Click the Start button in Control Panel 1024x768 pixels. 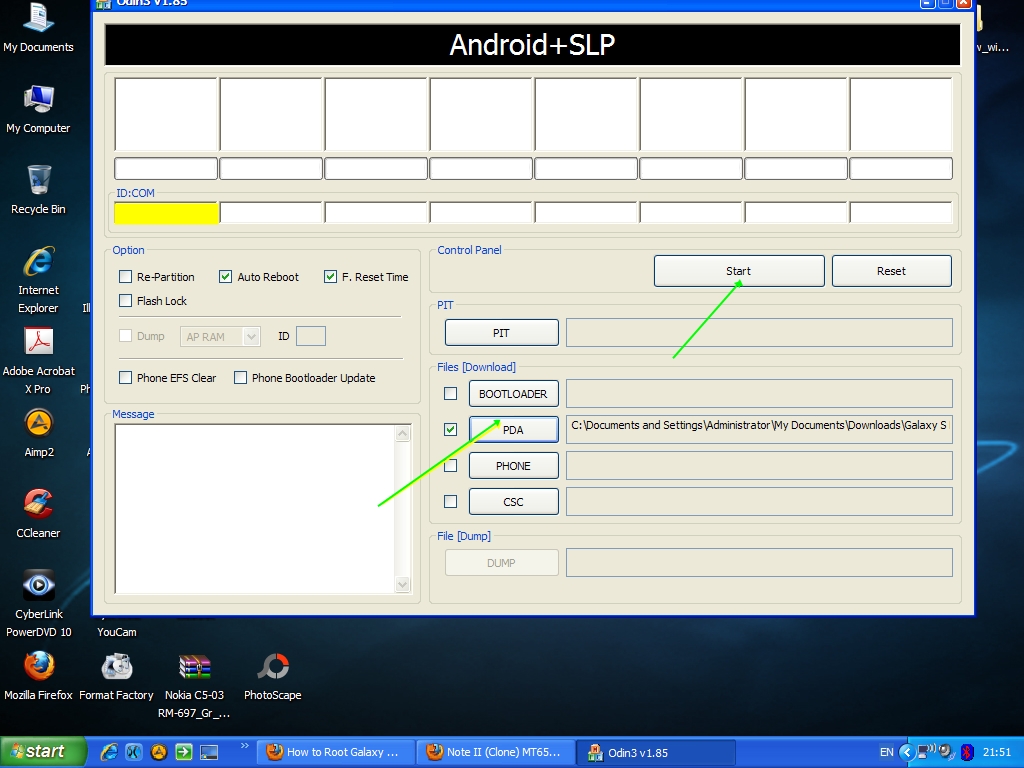739,271
